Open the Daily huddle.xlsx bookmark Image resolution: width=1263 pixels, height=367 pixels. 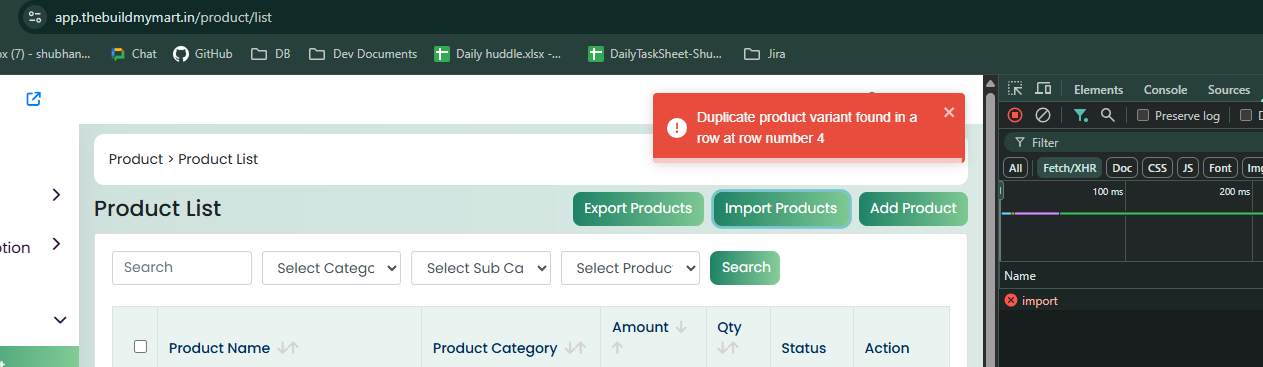[x=498, y=54]
